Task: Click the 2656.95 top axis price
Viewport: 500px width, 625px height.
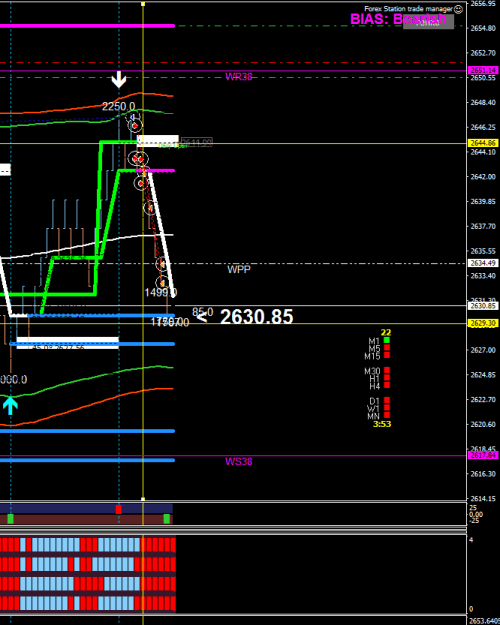Action: 483,4
